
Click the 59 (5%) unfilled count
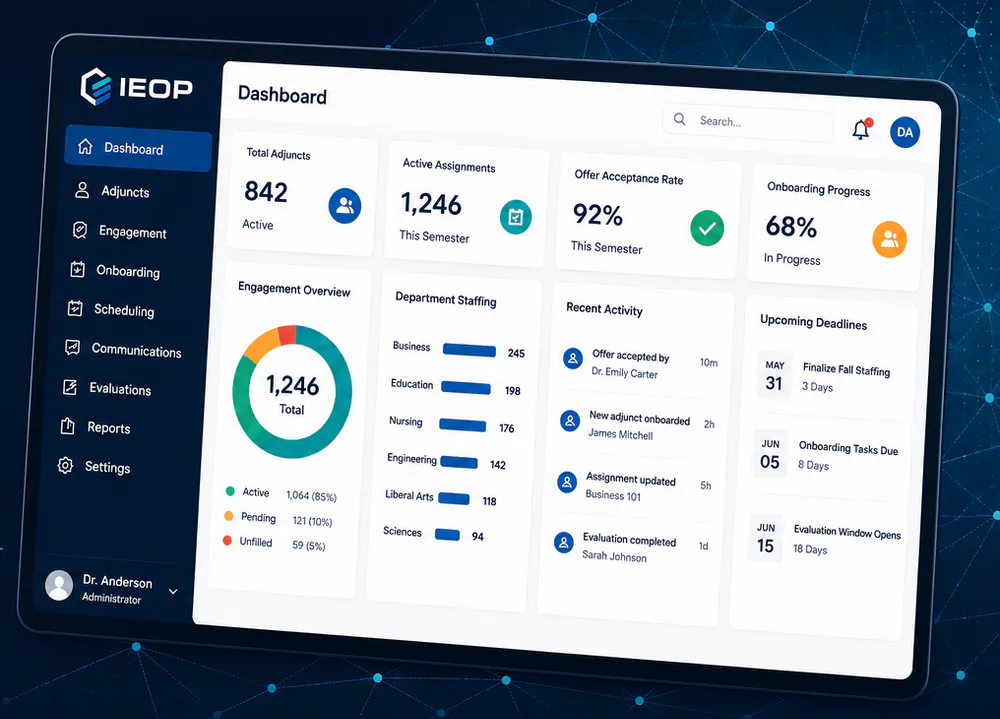coord(309,545)
